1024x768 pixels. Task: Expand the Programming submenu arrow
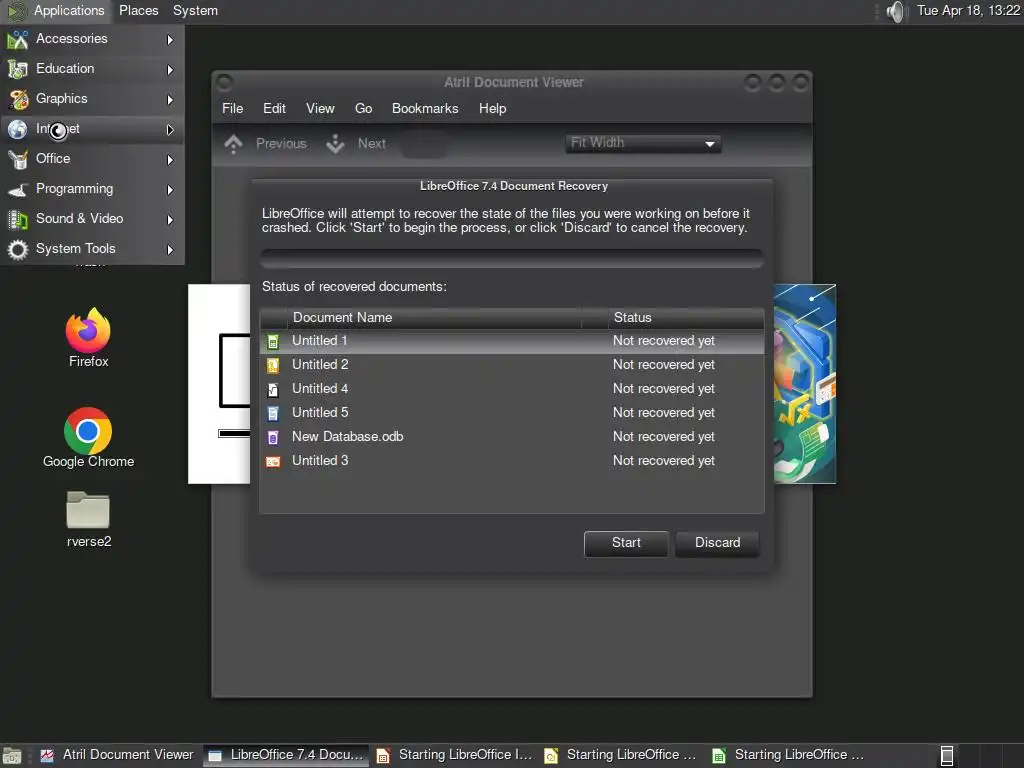click(x=170, y=190)
